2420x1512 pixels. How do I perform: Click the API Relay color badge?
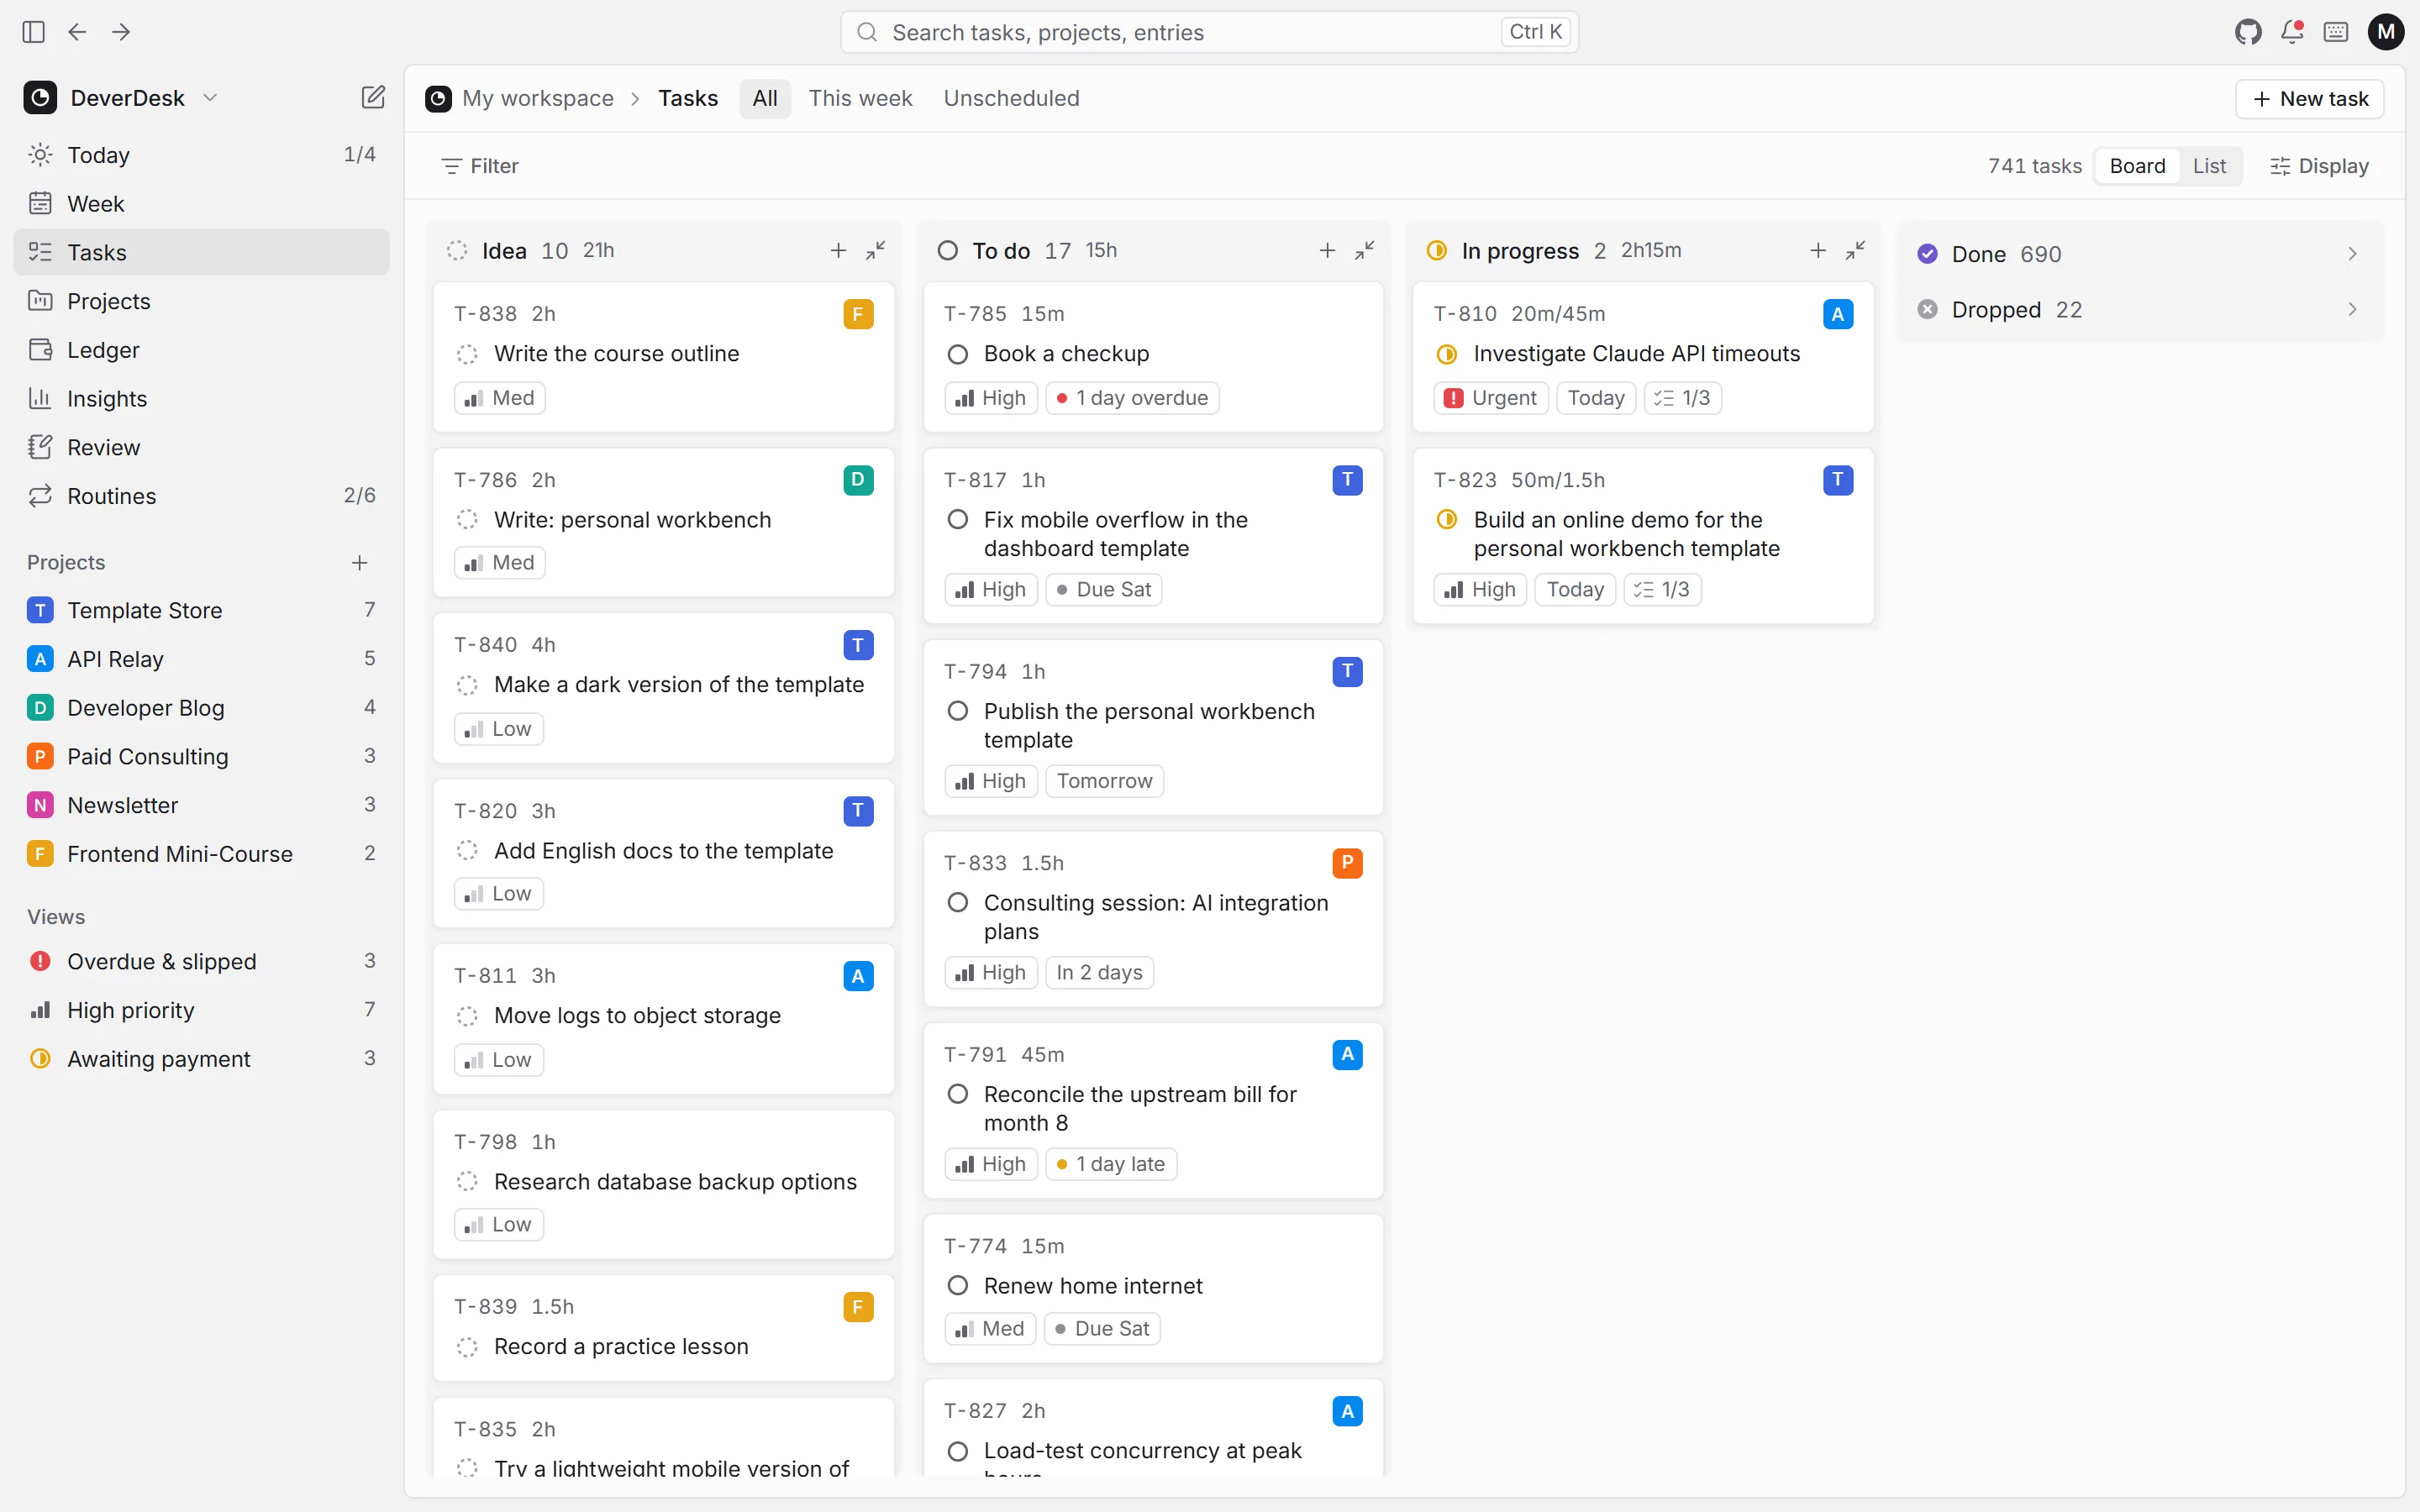pyautogui.click(x=40, y=659)
